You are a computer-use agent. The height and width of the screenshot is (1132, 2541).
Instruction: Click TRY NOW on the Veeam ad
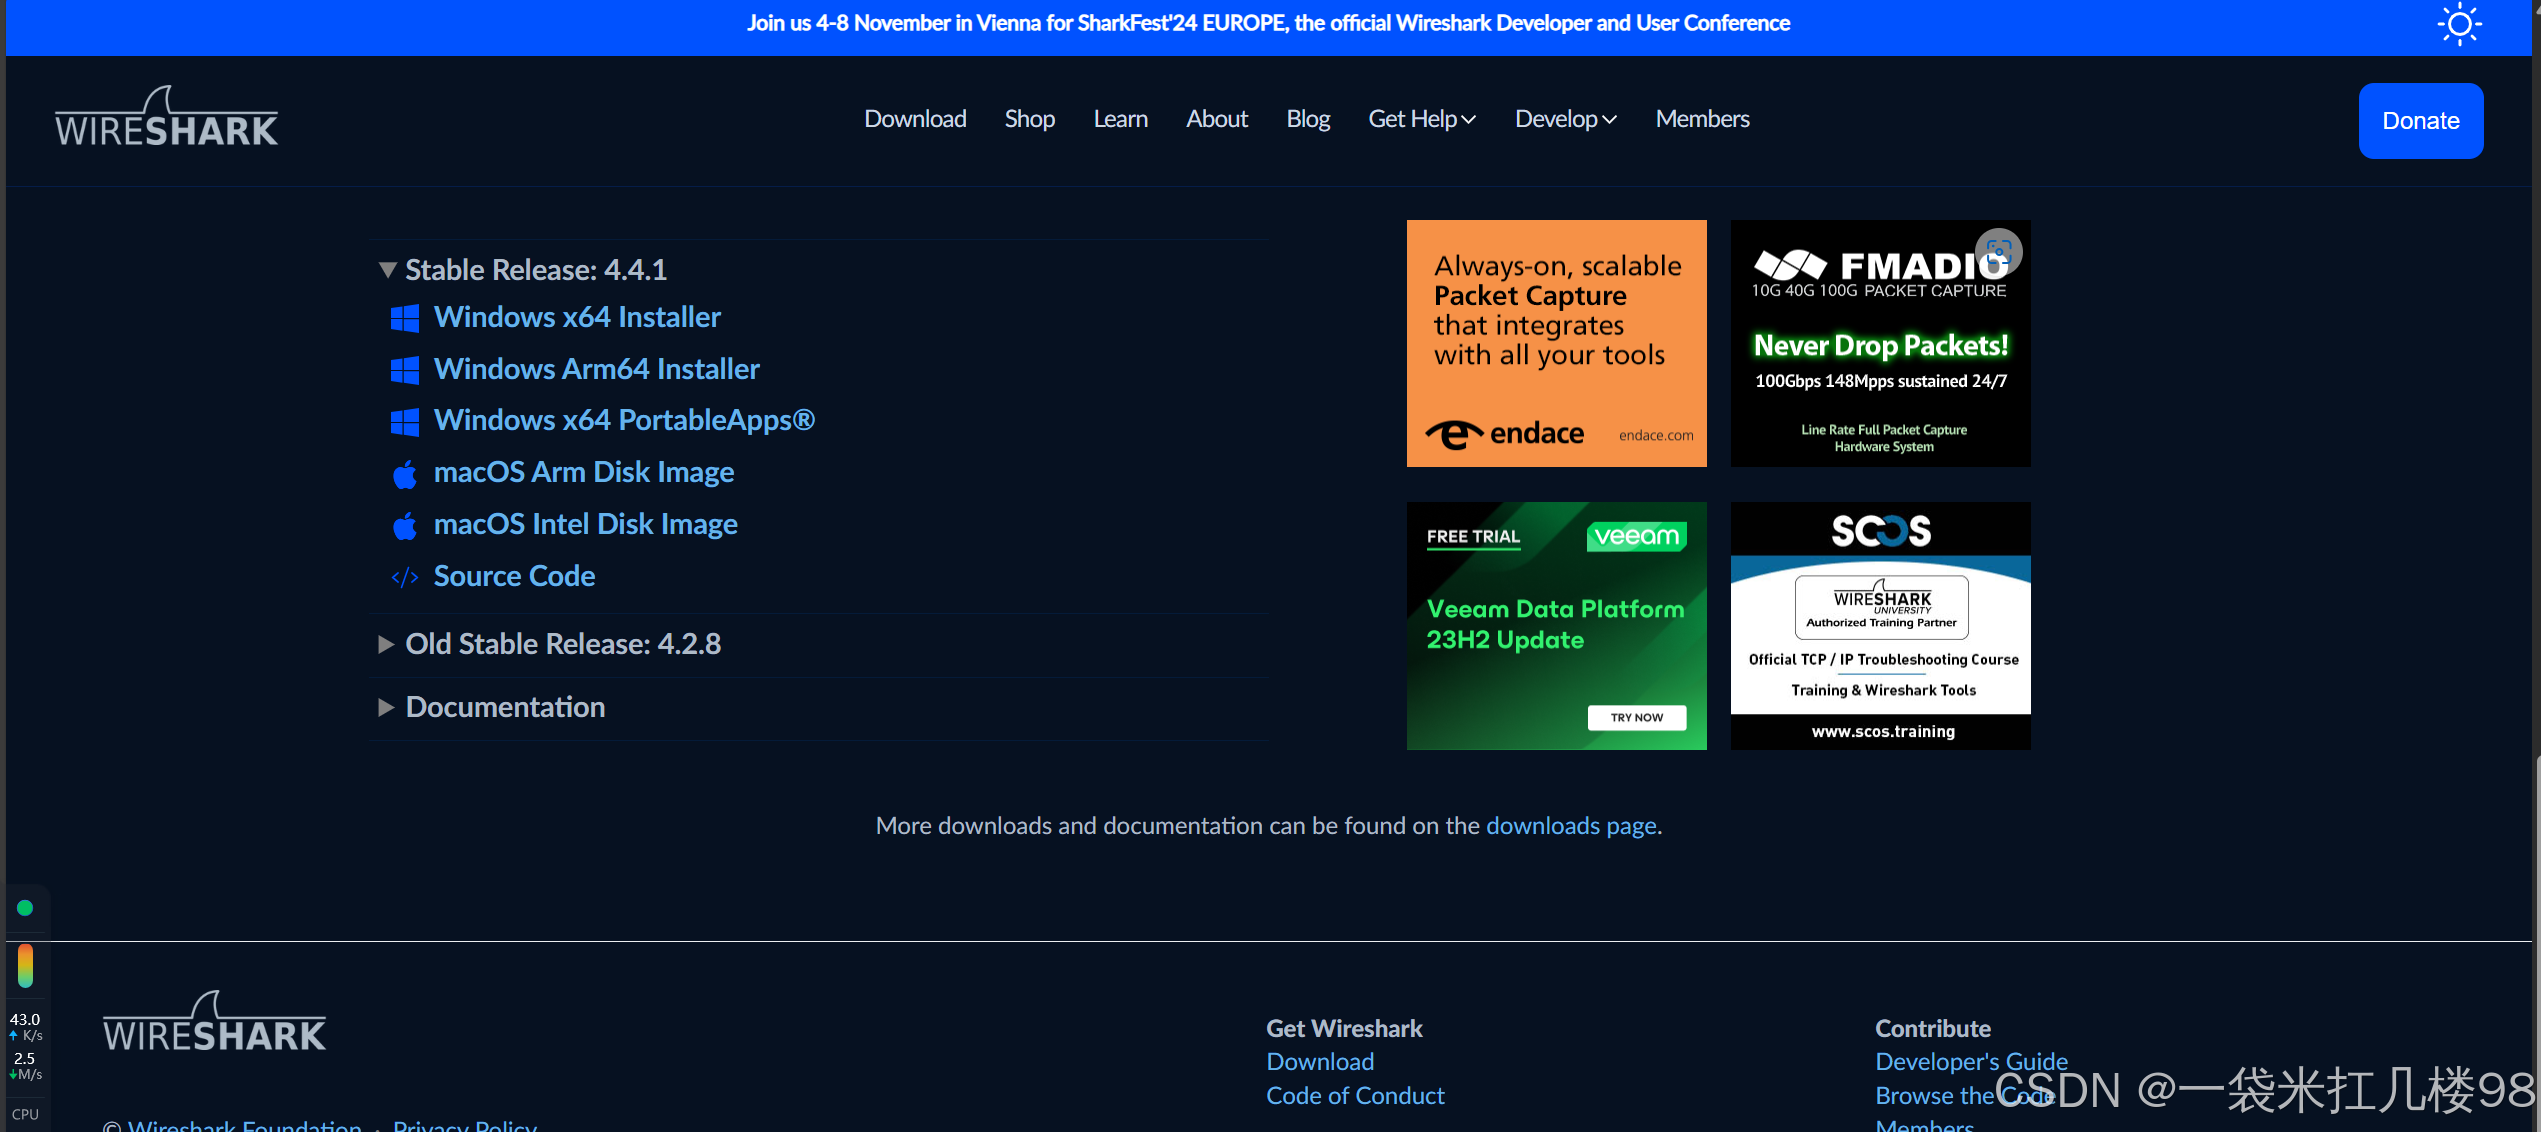(x=1636, y=718)
